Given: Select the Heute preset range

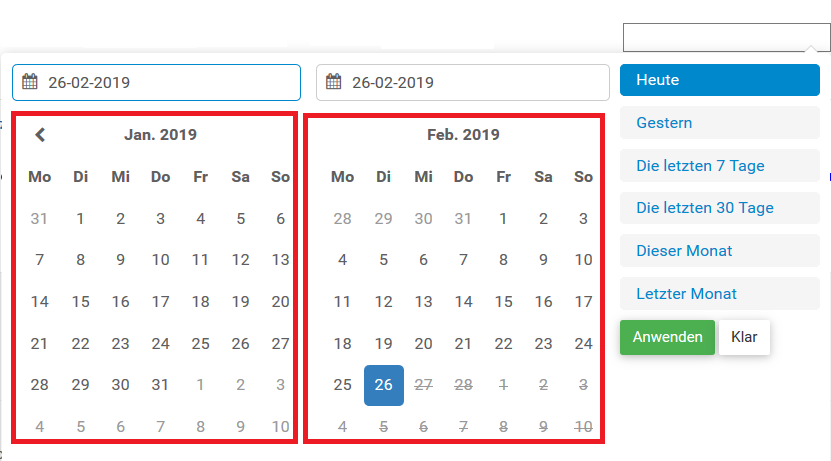Looking at the screenshot, I should [x=719, y=80].
